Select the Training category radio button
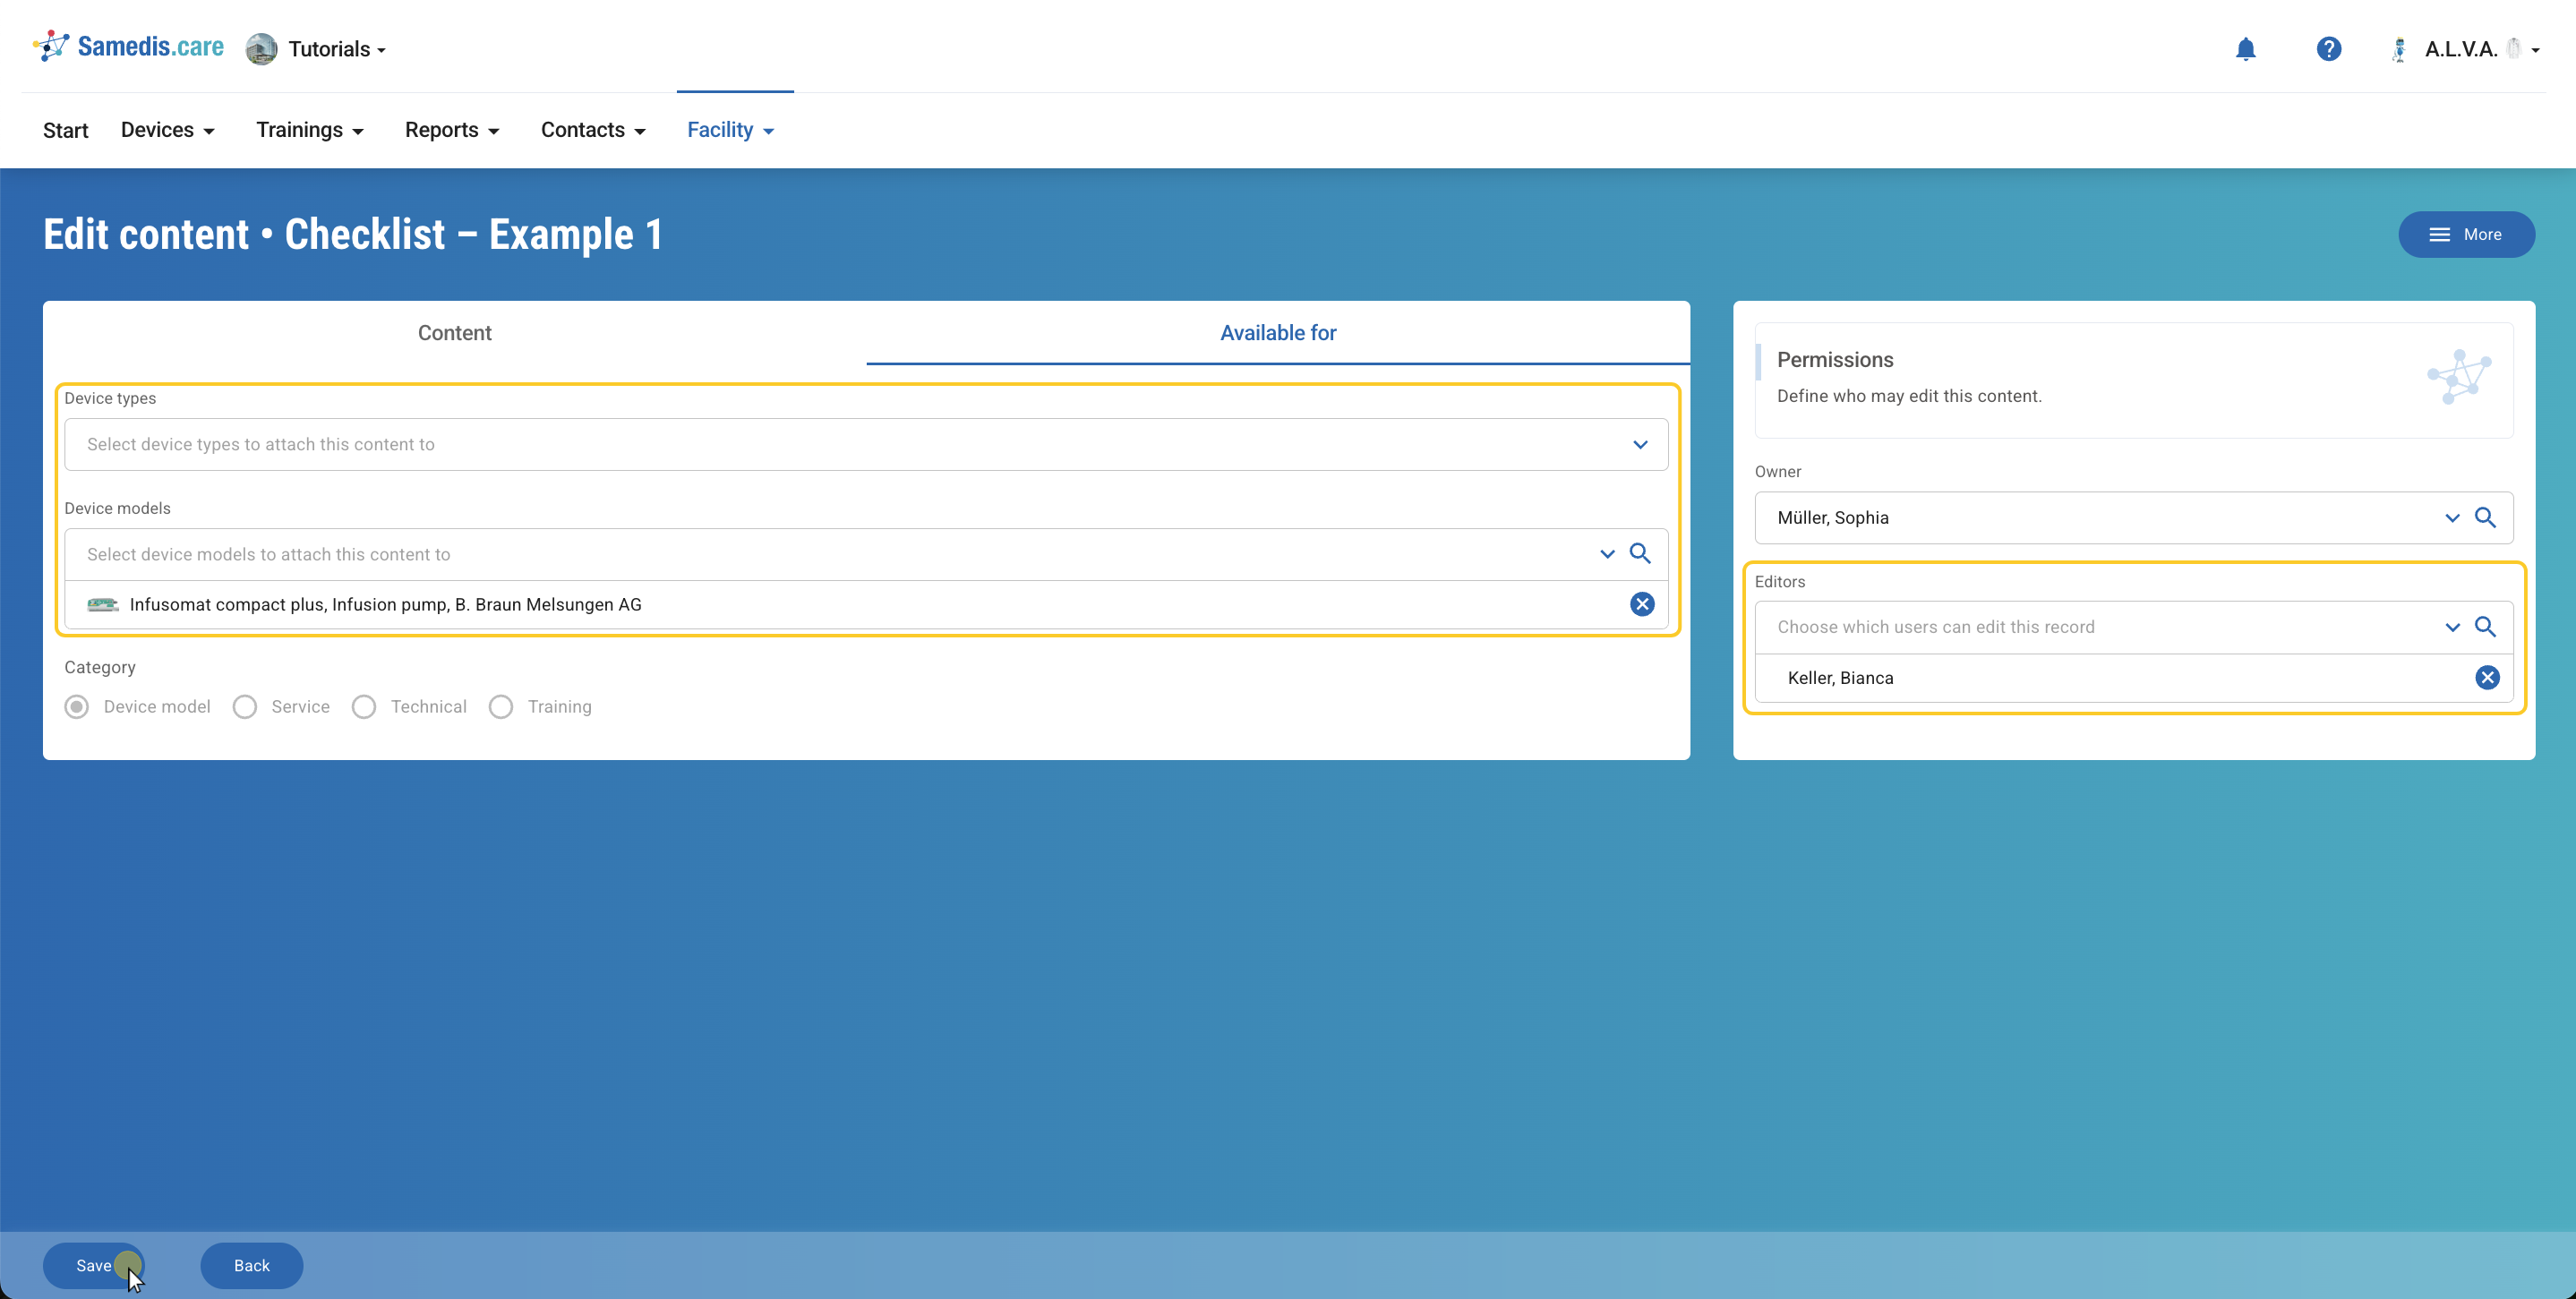Viewport: 2576px width, 1299px height. coord(501,707)
